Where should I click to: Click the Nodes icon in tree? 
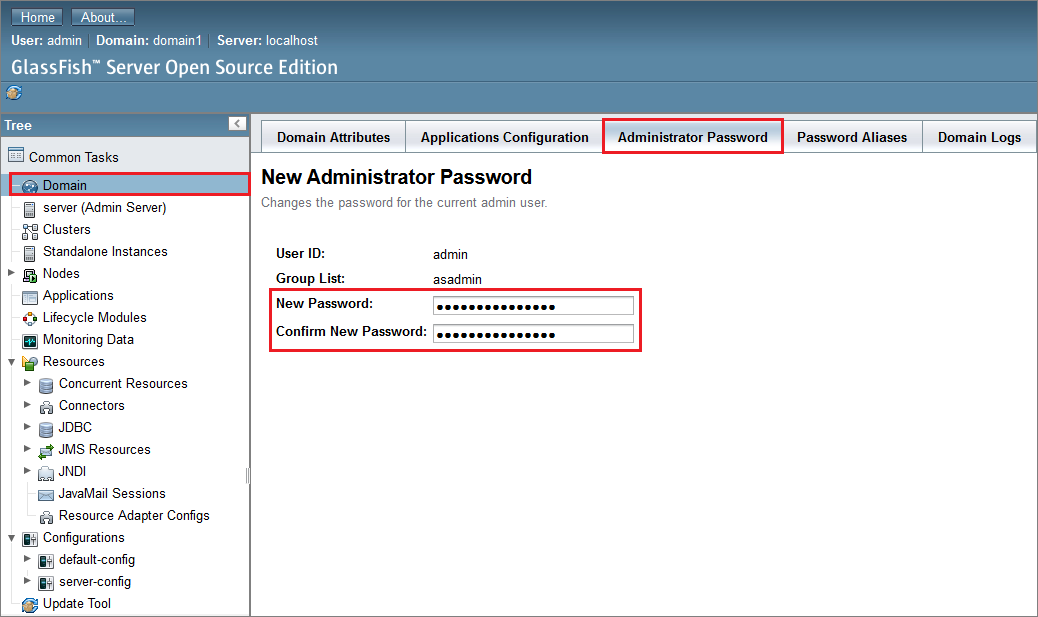click(30, 275)
